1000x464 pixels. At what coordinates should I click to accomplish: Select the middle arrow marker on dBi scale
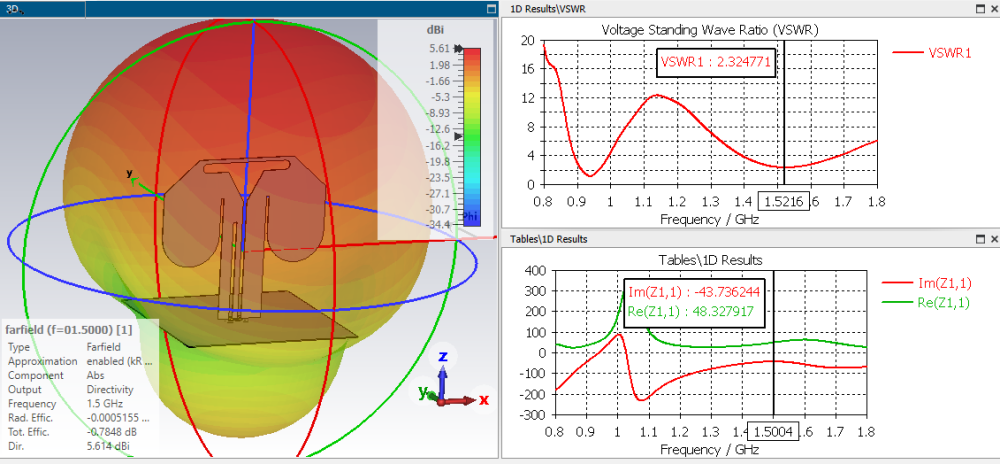click(457, 136)
